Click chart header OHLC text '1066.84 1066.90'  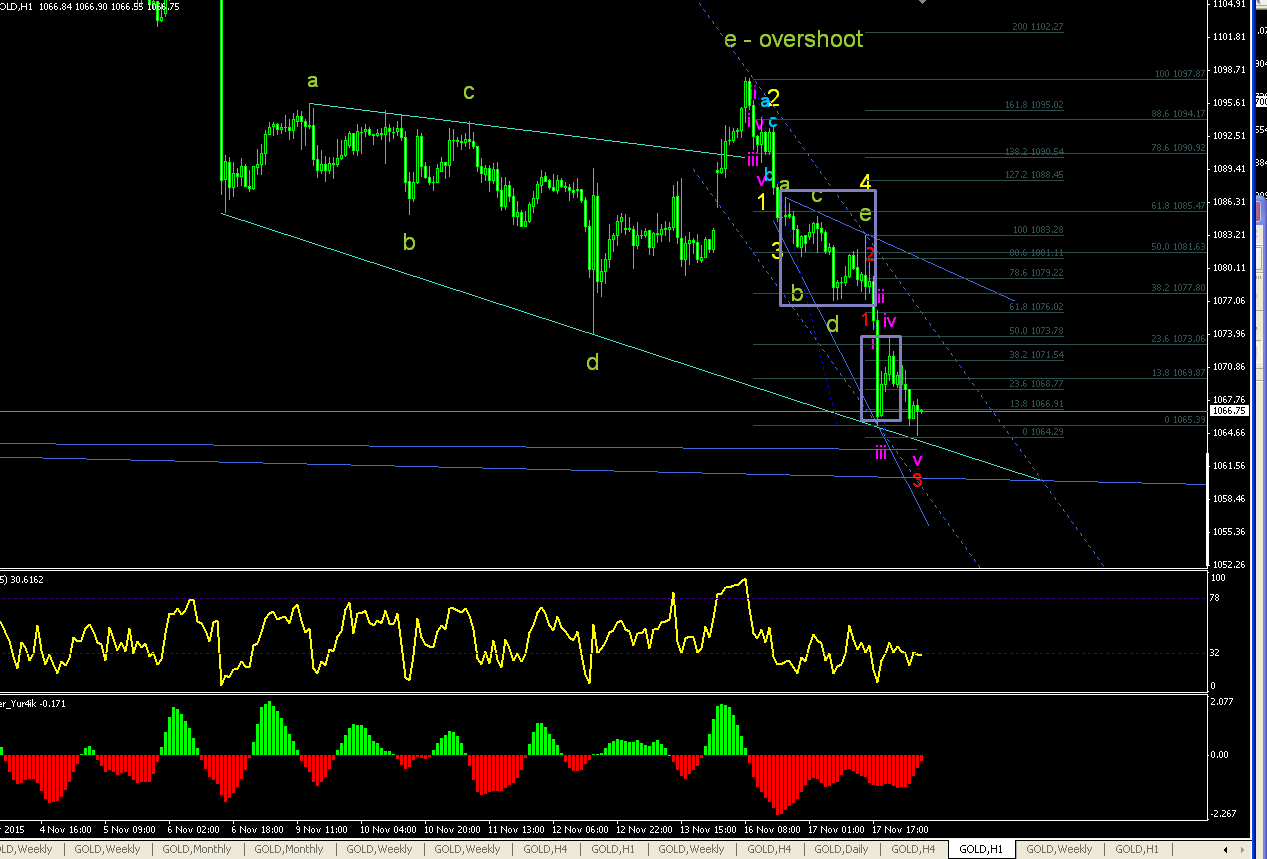pos(73,6)
